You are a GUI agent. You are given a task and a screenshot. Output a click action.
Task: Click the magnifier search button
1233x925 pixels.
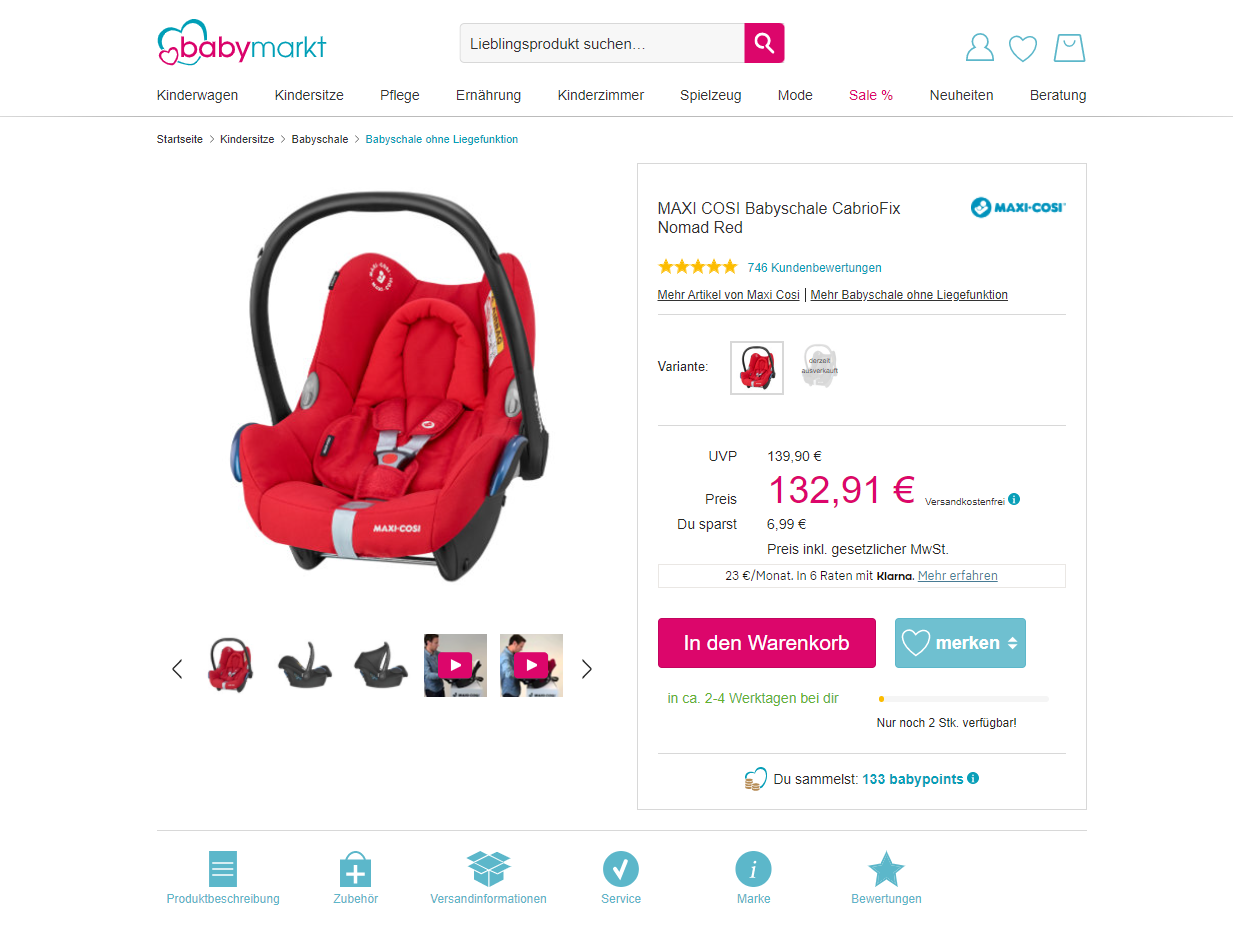point(764,43)
